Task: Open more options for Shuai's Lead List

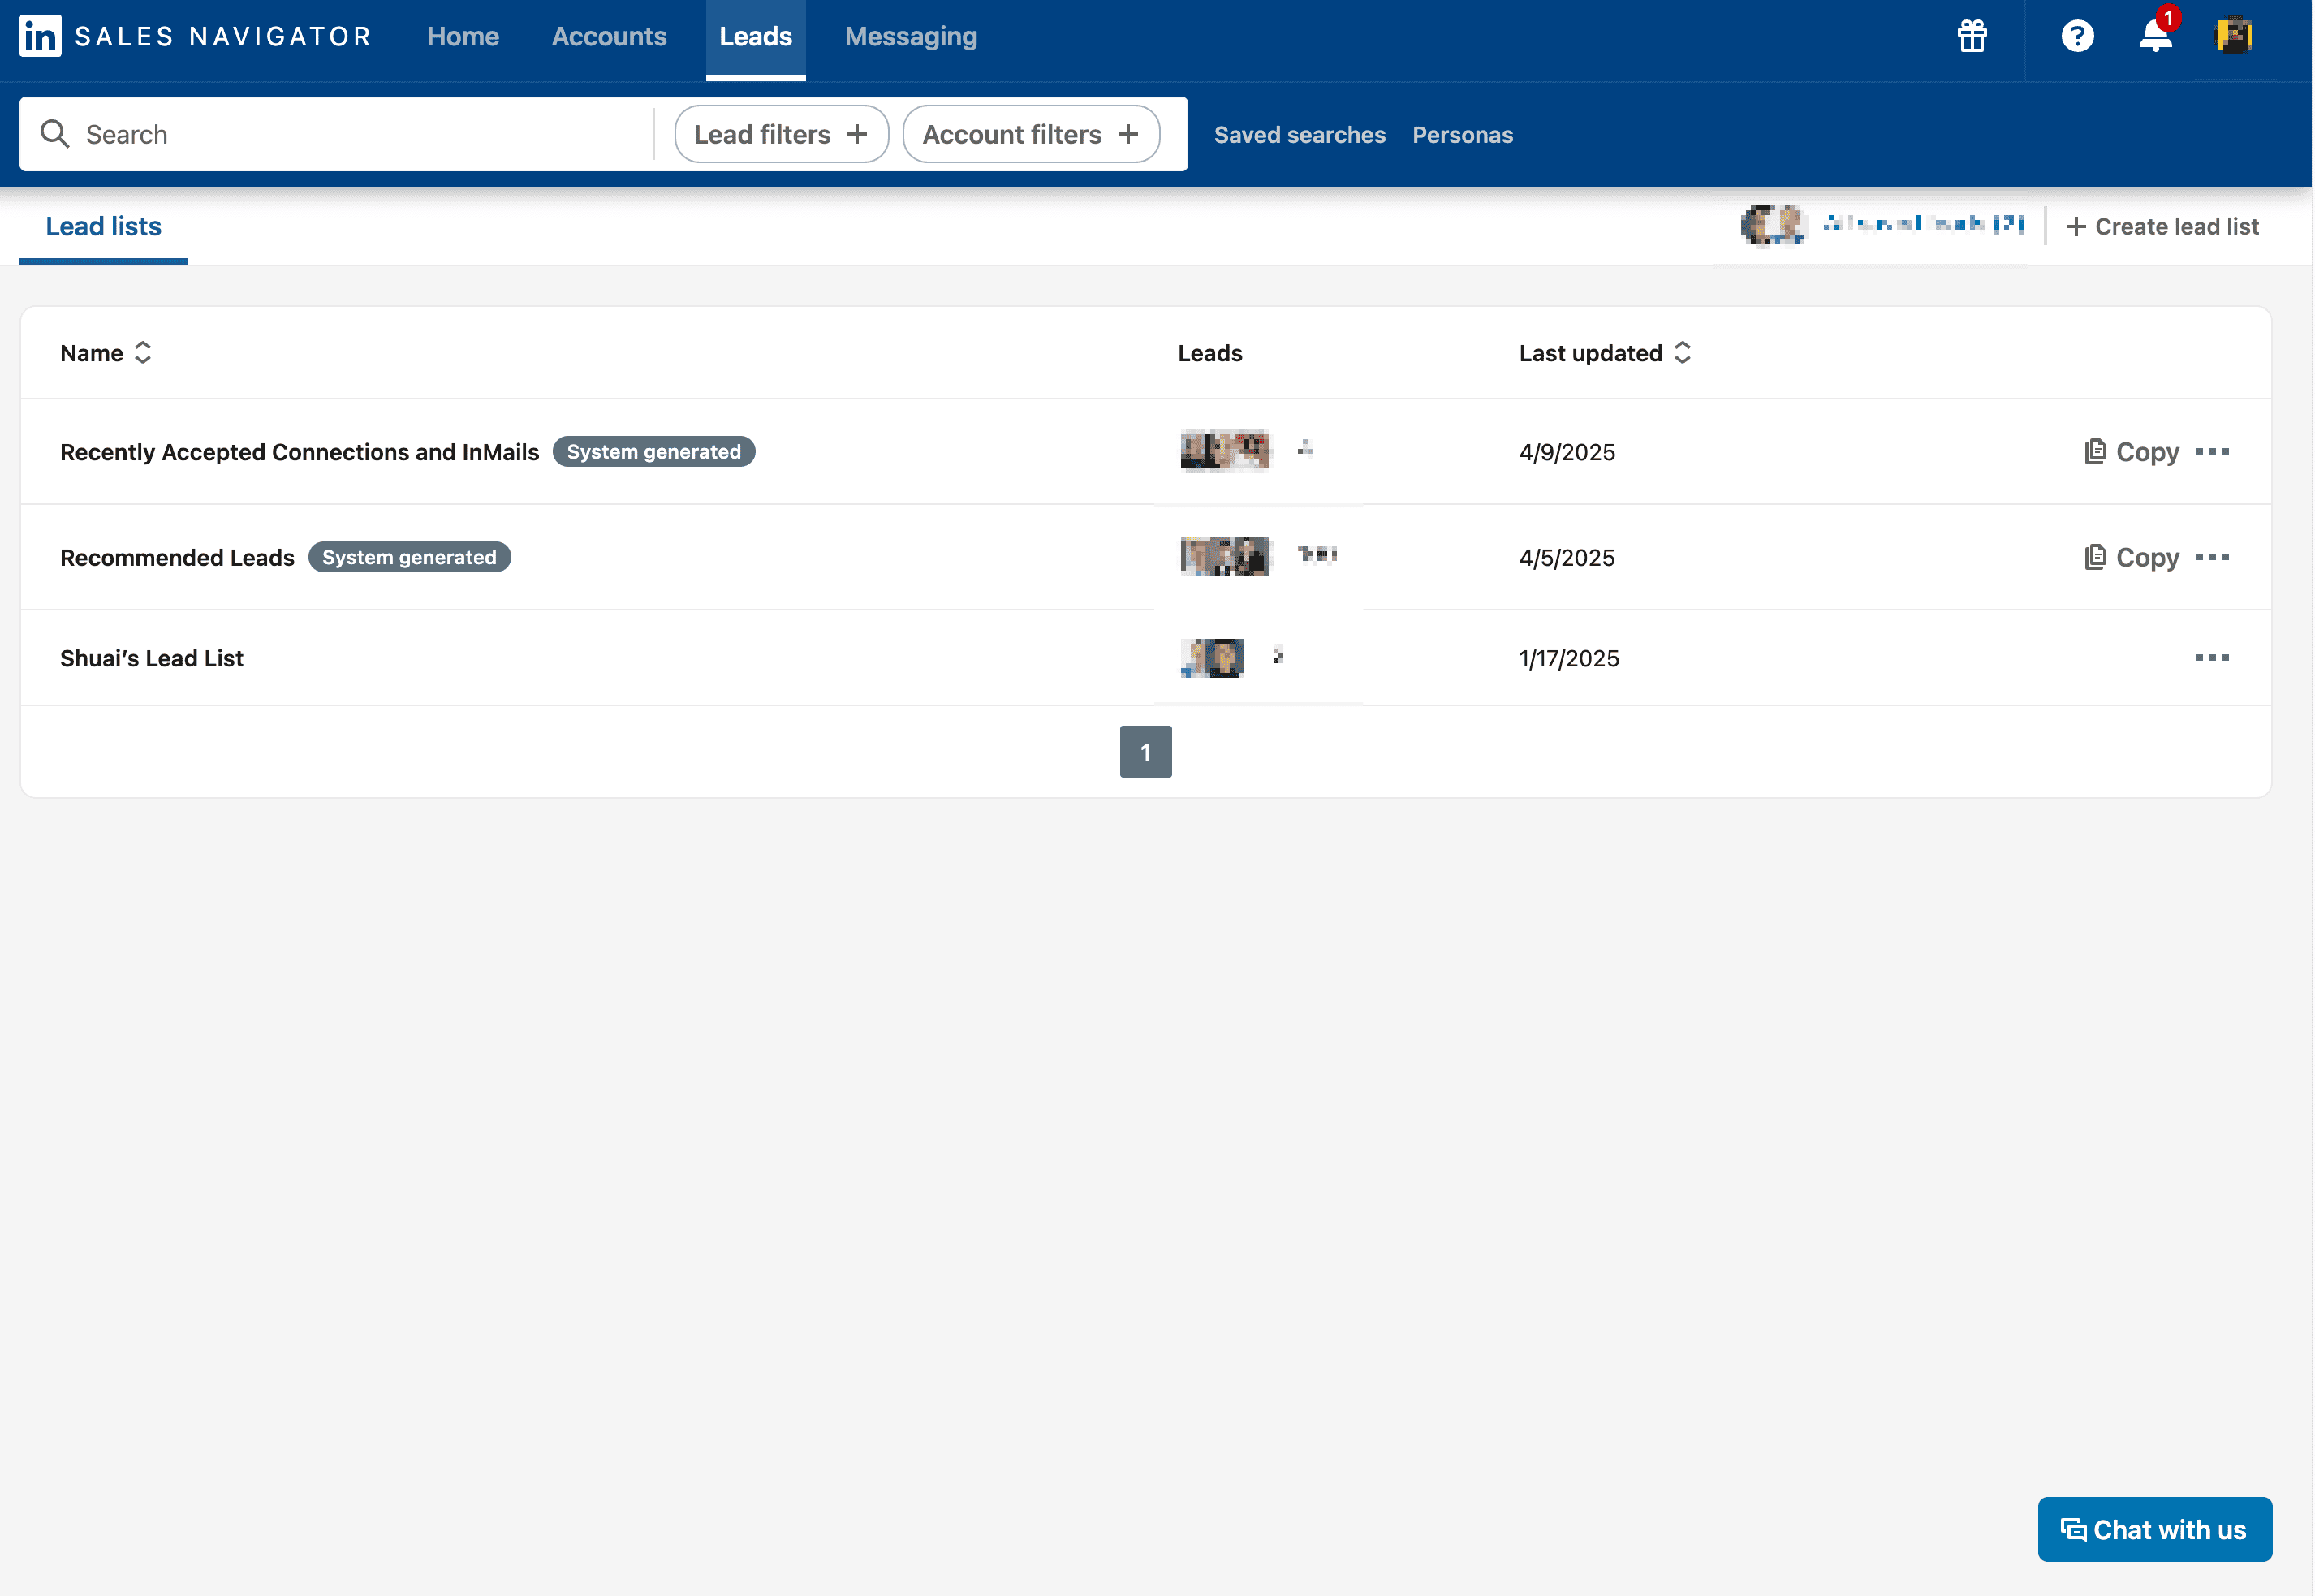Action: tap(2212, 658)
